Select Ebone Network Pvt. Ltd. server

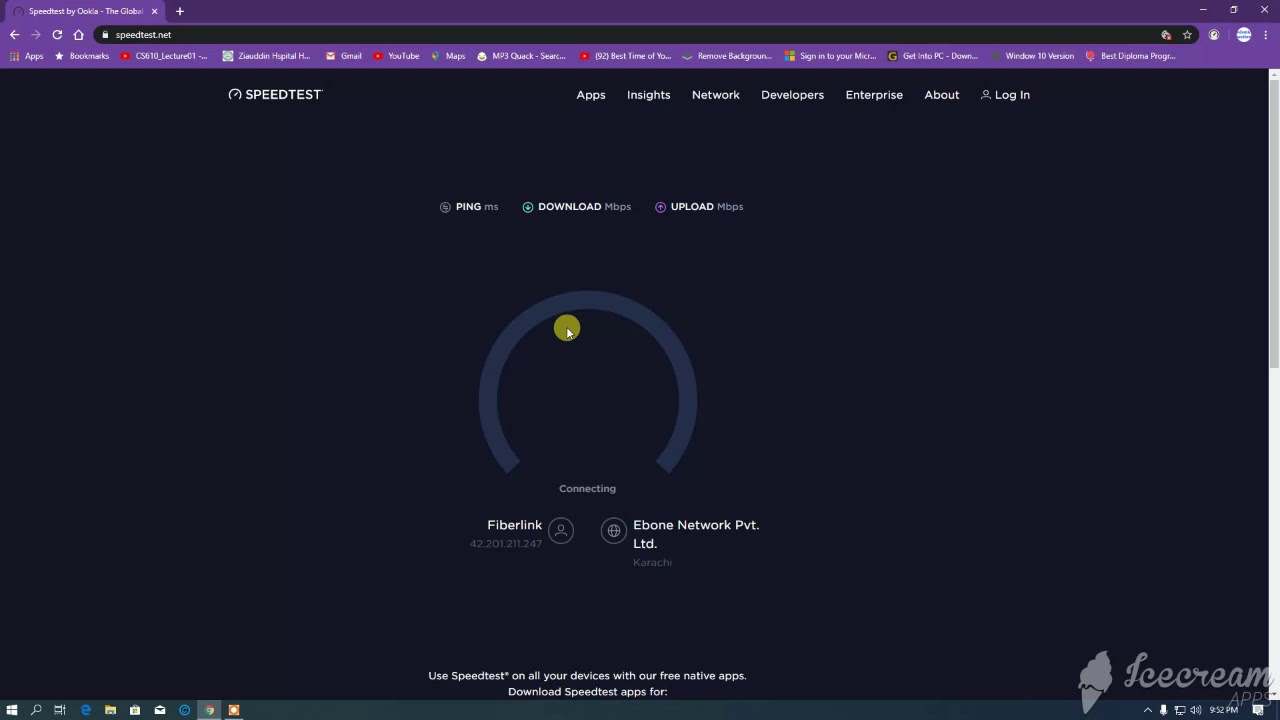[696, 534]
